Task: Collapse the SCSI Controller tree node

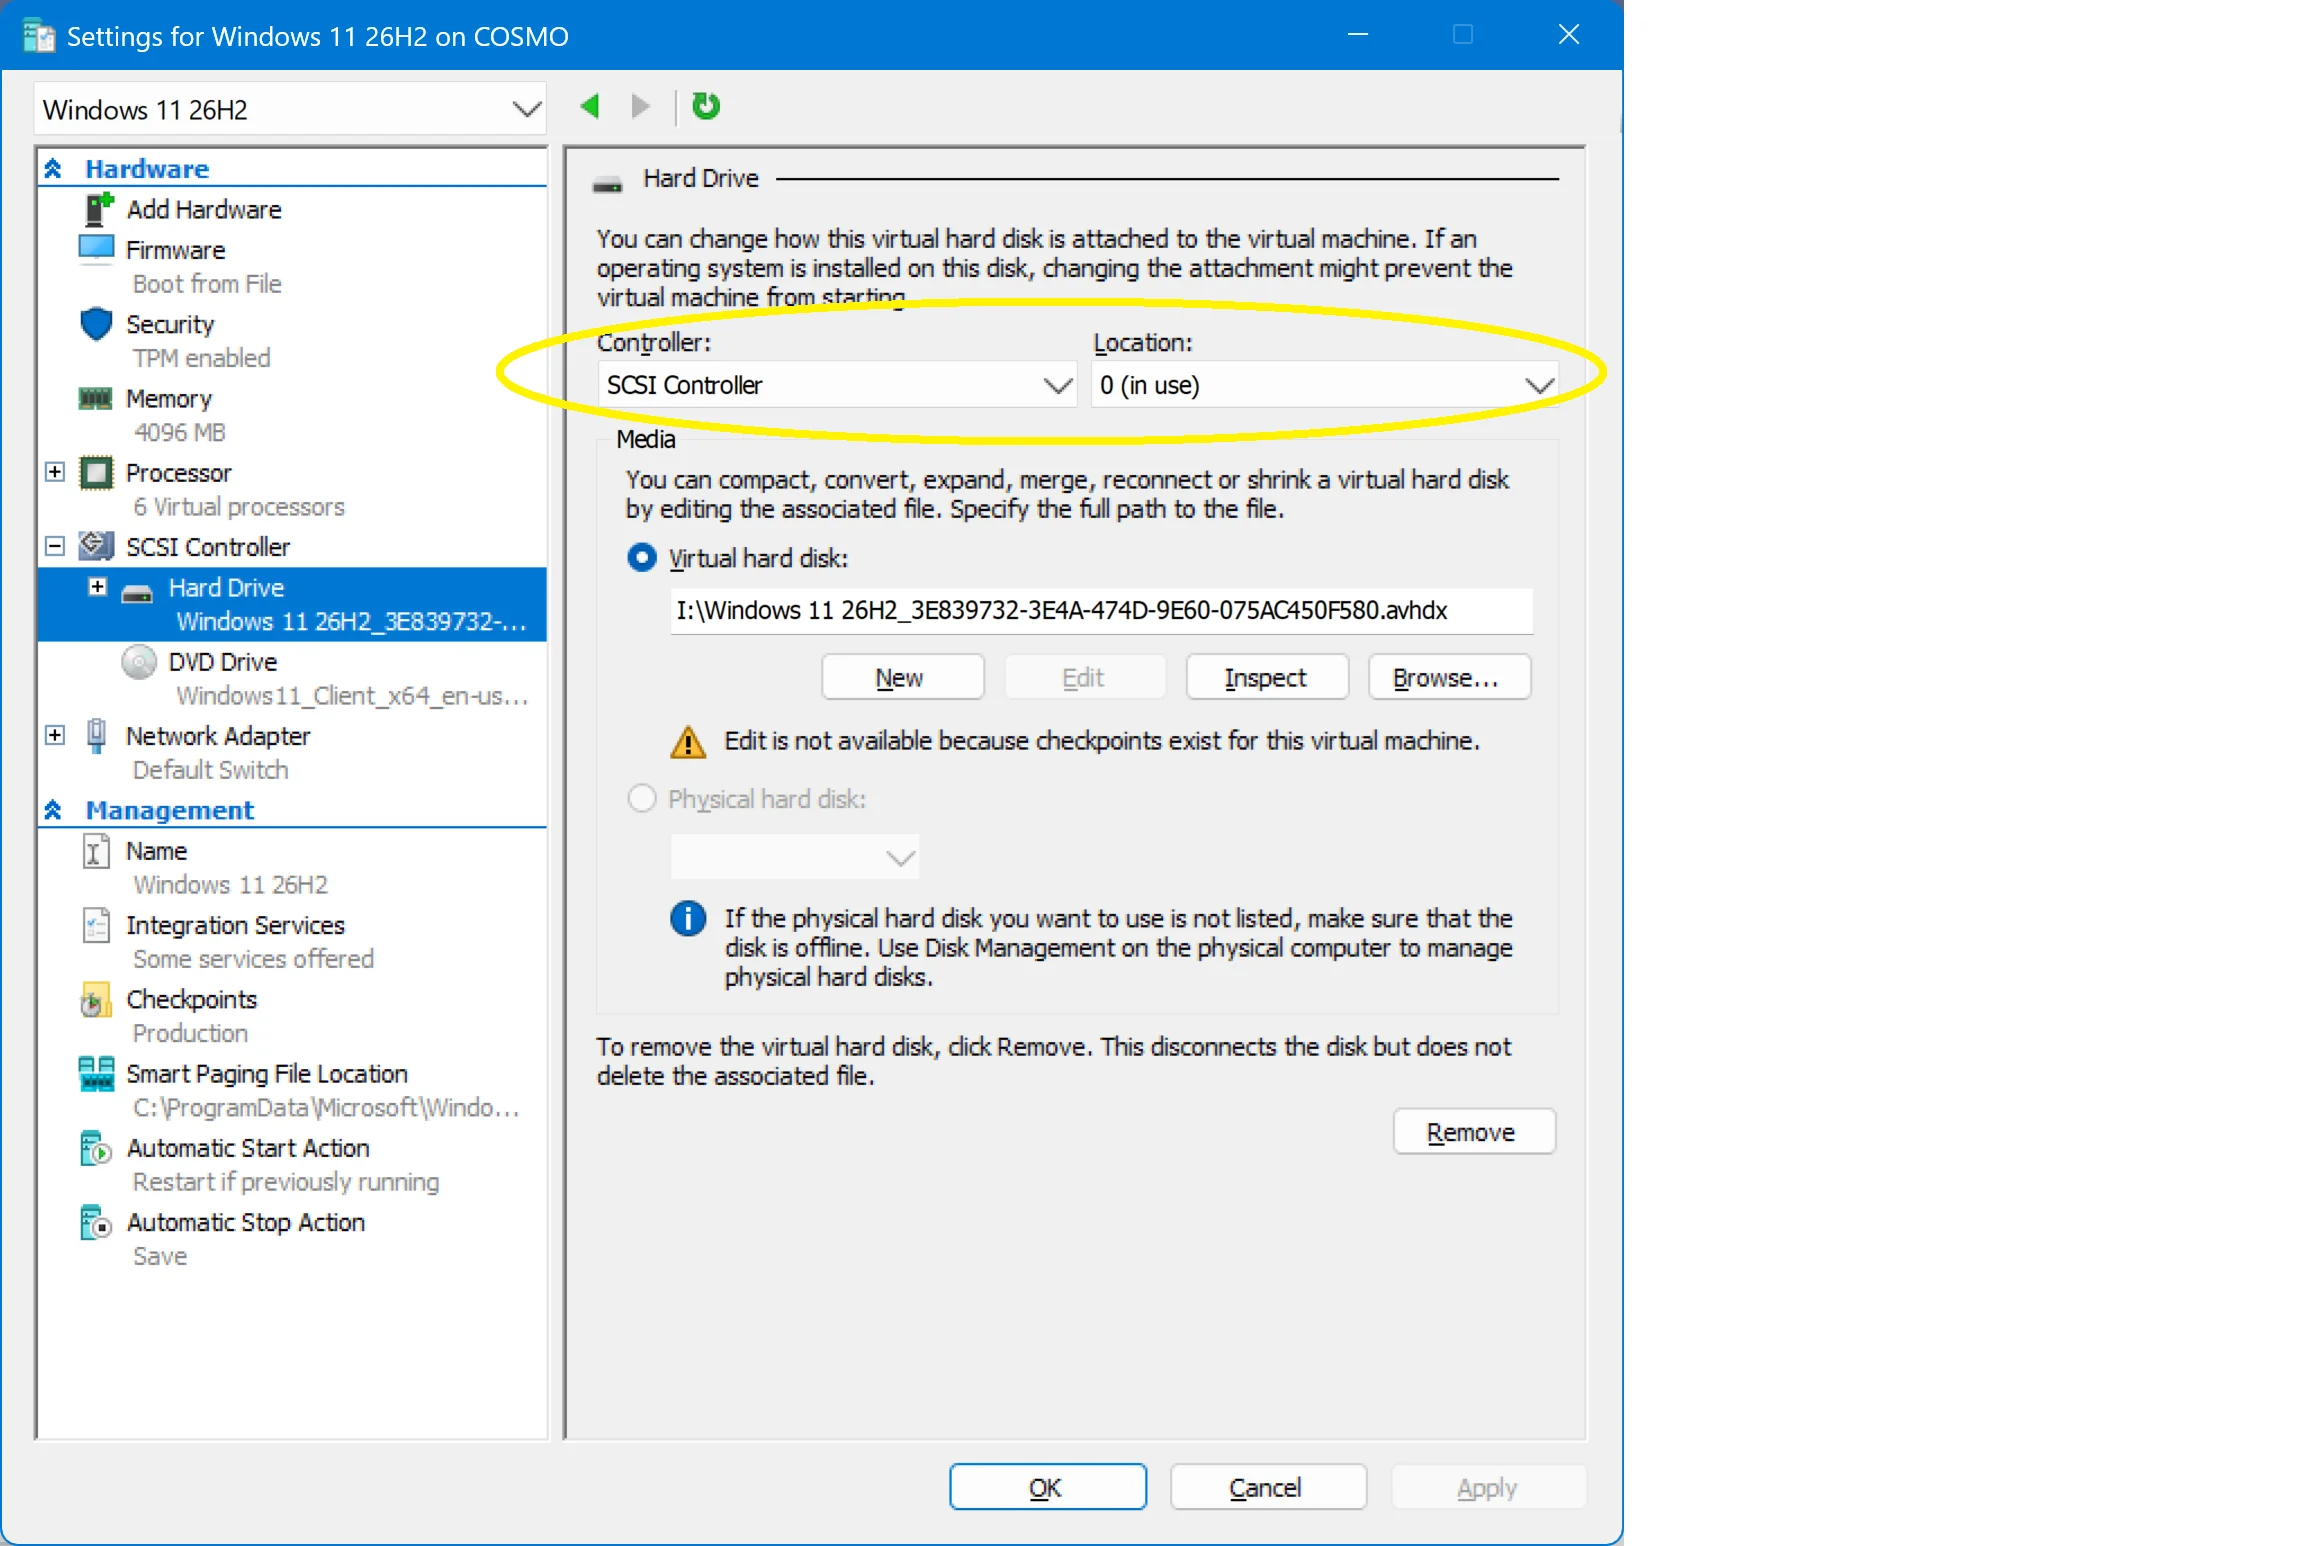Action: [x=55, y=546]
